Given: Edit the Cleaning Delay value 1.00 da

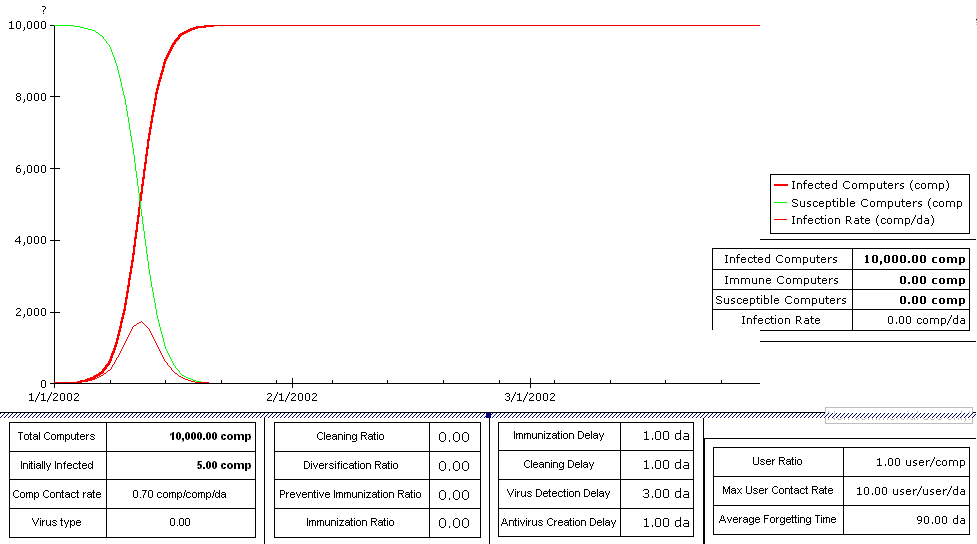Looking at the screenshot, I should [657, 464].
